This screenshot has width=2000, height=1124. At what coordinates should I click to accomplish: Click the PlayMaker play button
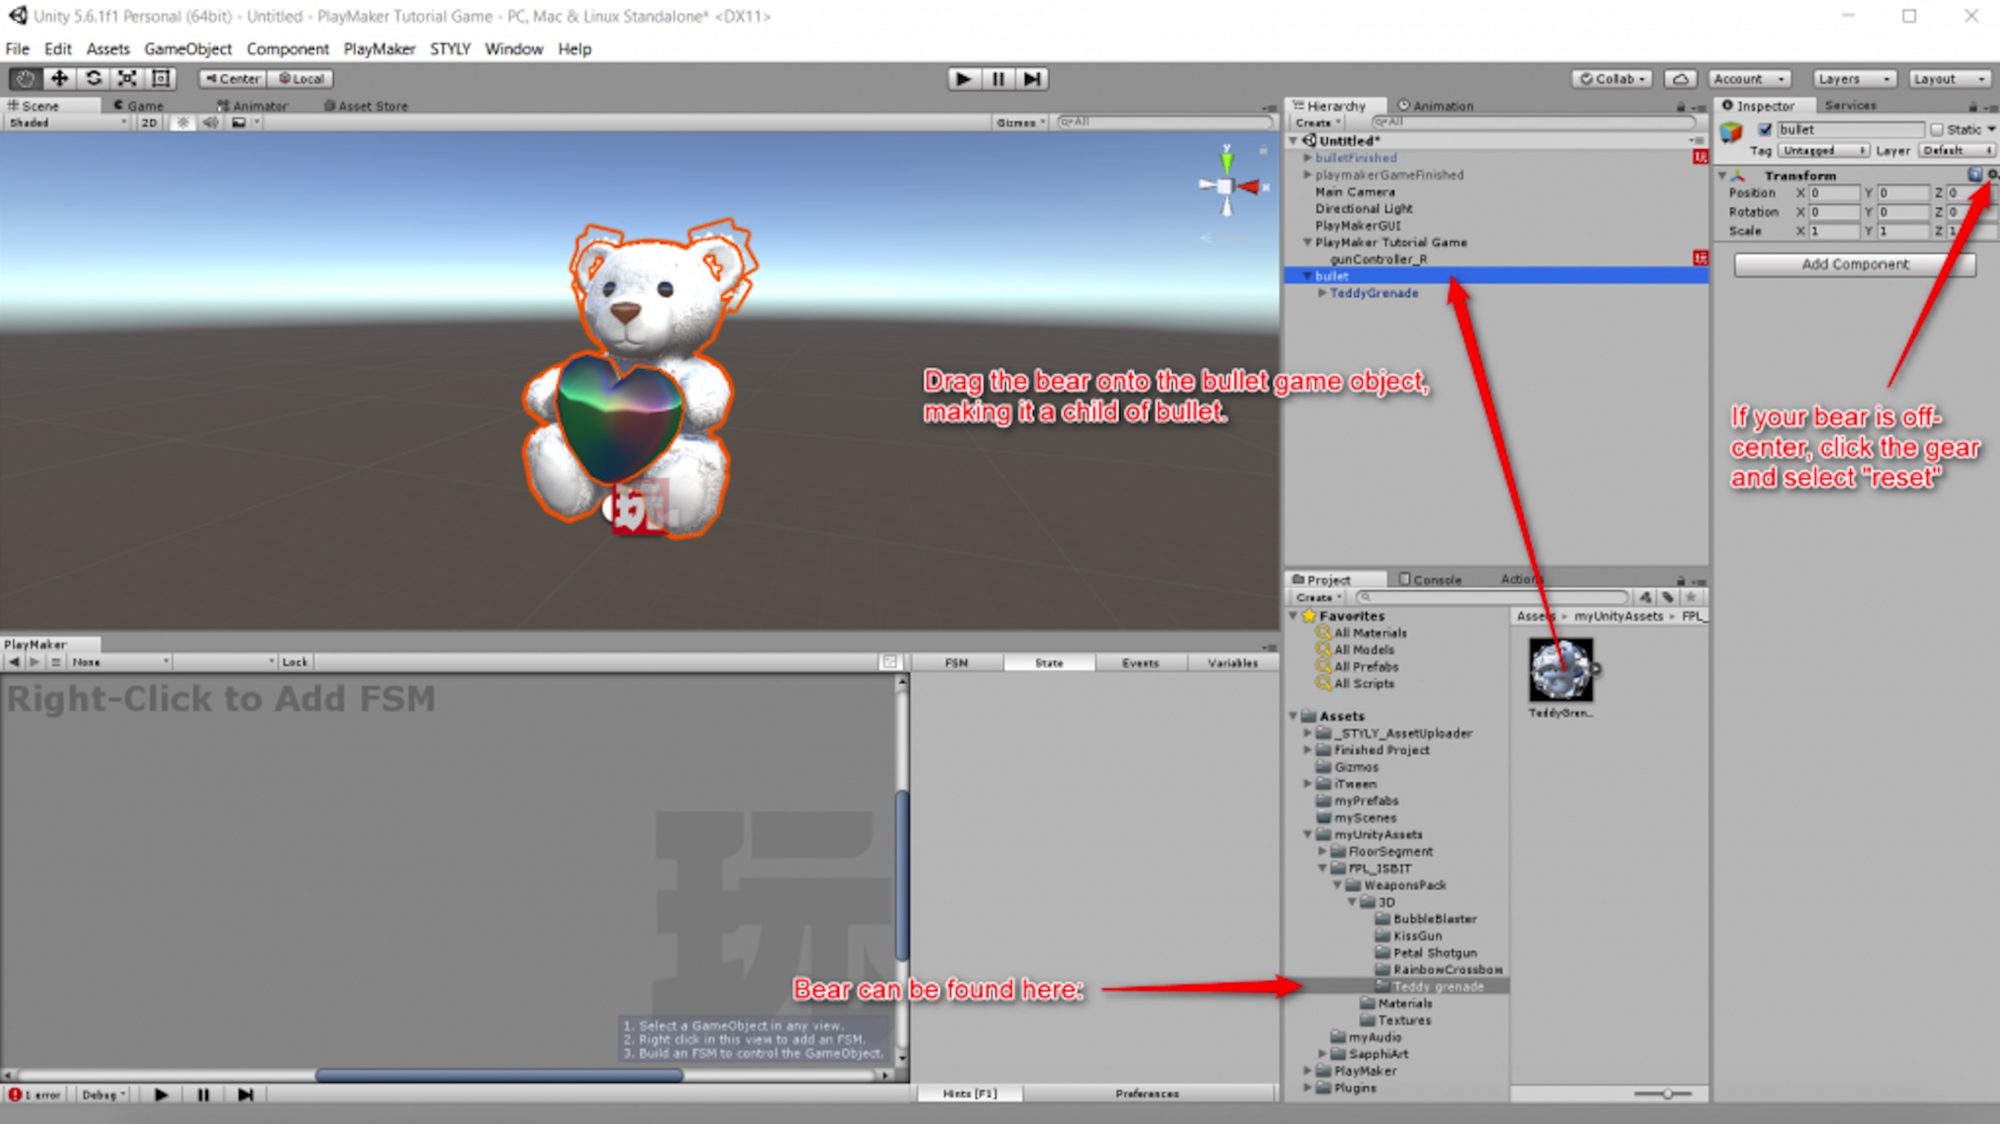pyautogui.click(x=161, y=1094)
